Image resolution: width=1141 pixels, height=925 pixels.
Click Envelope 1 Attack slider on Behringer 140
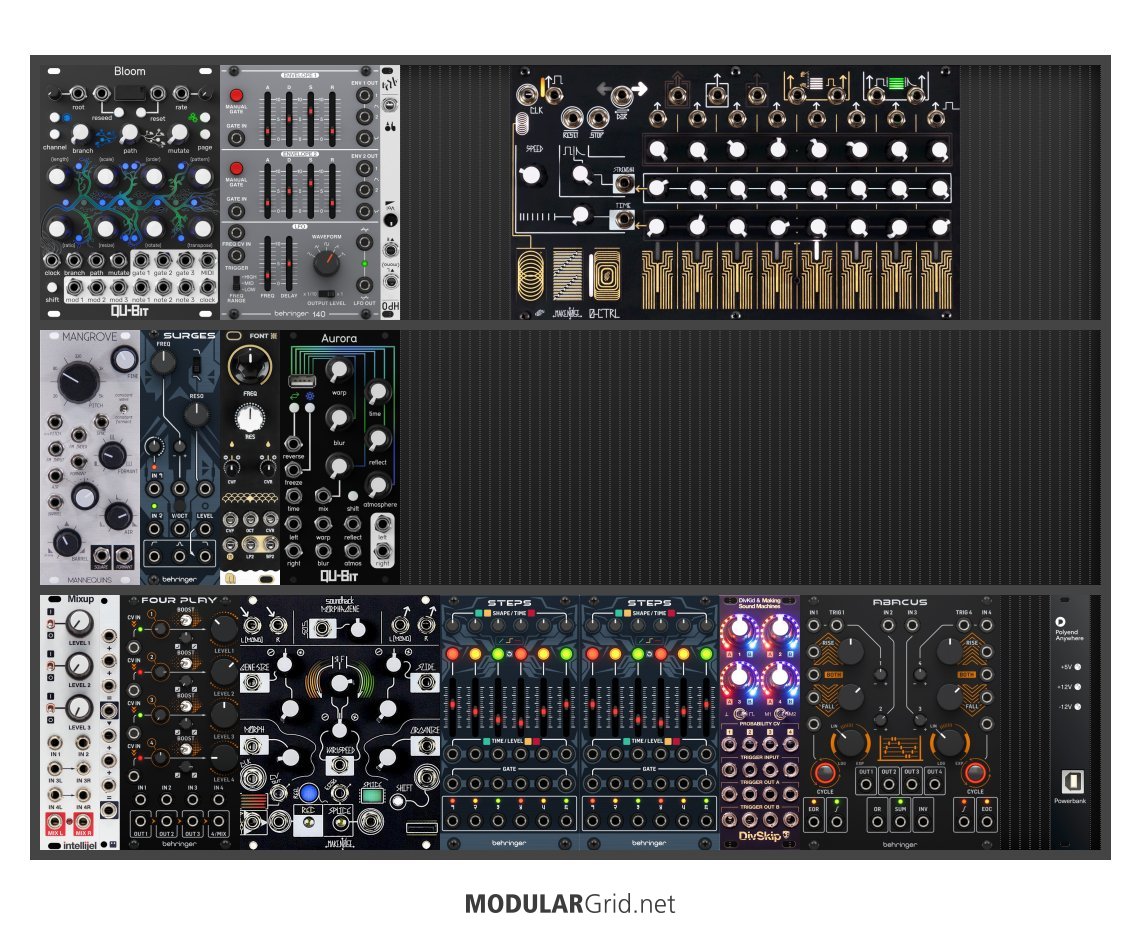tap(268, 117)
